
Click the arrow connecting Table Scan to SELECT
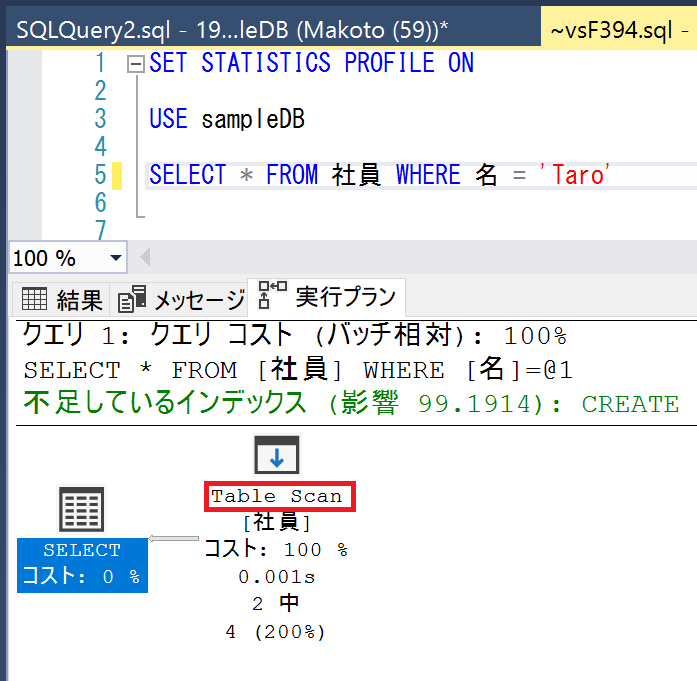click(x=173, y=538)
